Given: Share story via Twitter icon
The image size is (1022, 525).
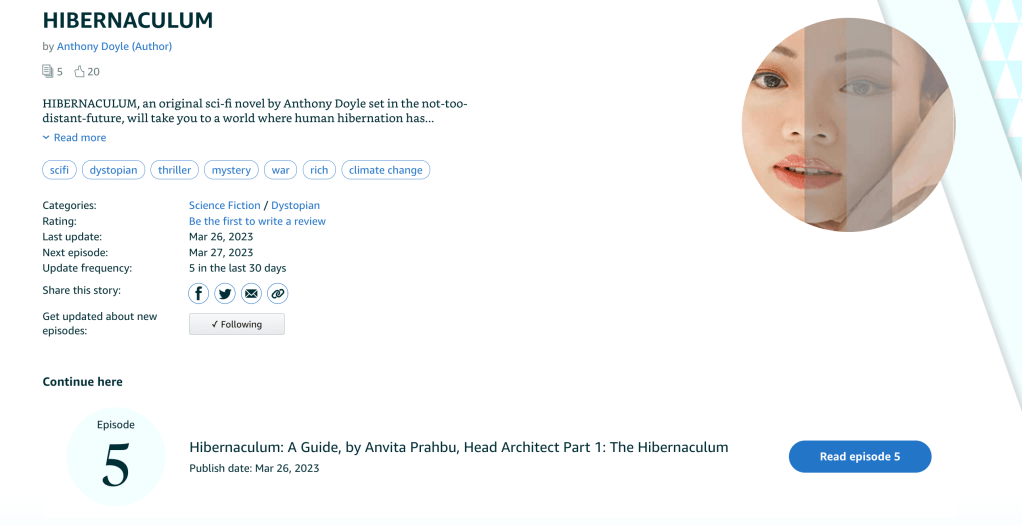Looking at the screenshot, I should tap(225, 293).
